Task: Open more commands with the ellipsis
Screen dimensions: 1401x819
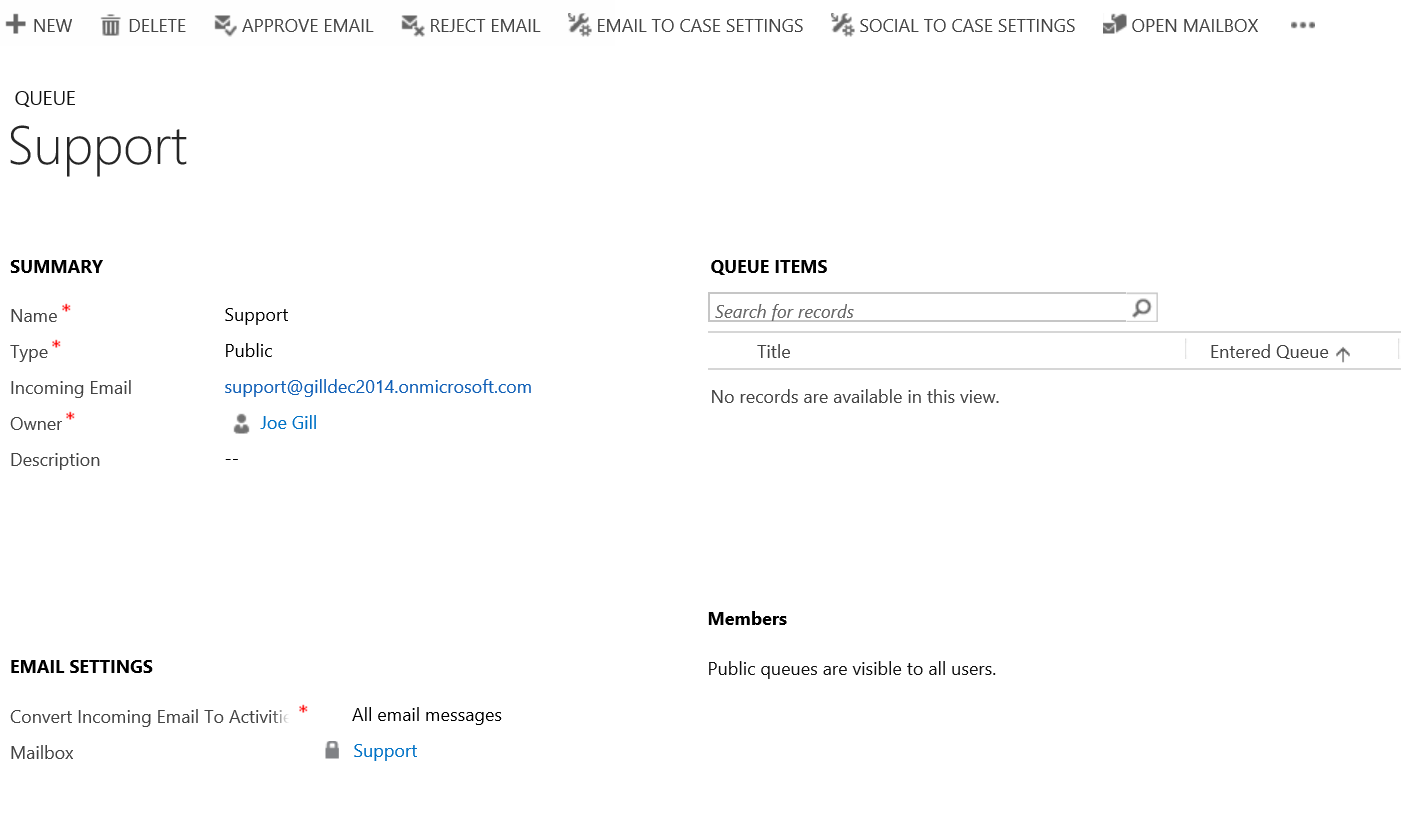Action: point(1303,25)
